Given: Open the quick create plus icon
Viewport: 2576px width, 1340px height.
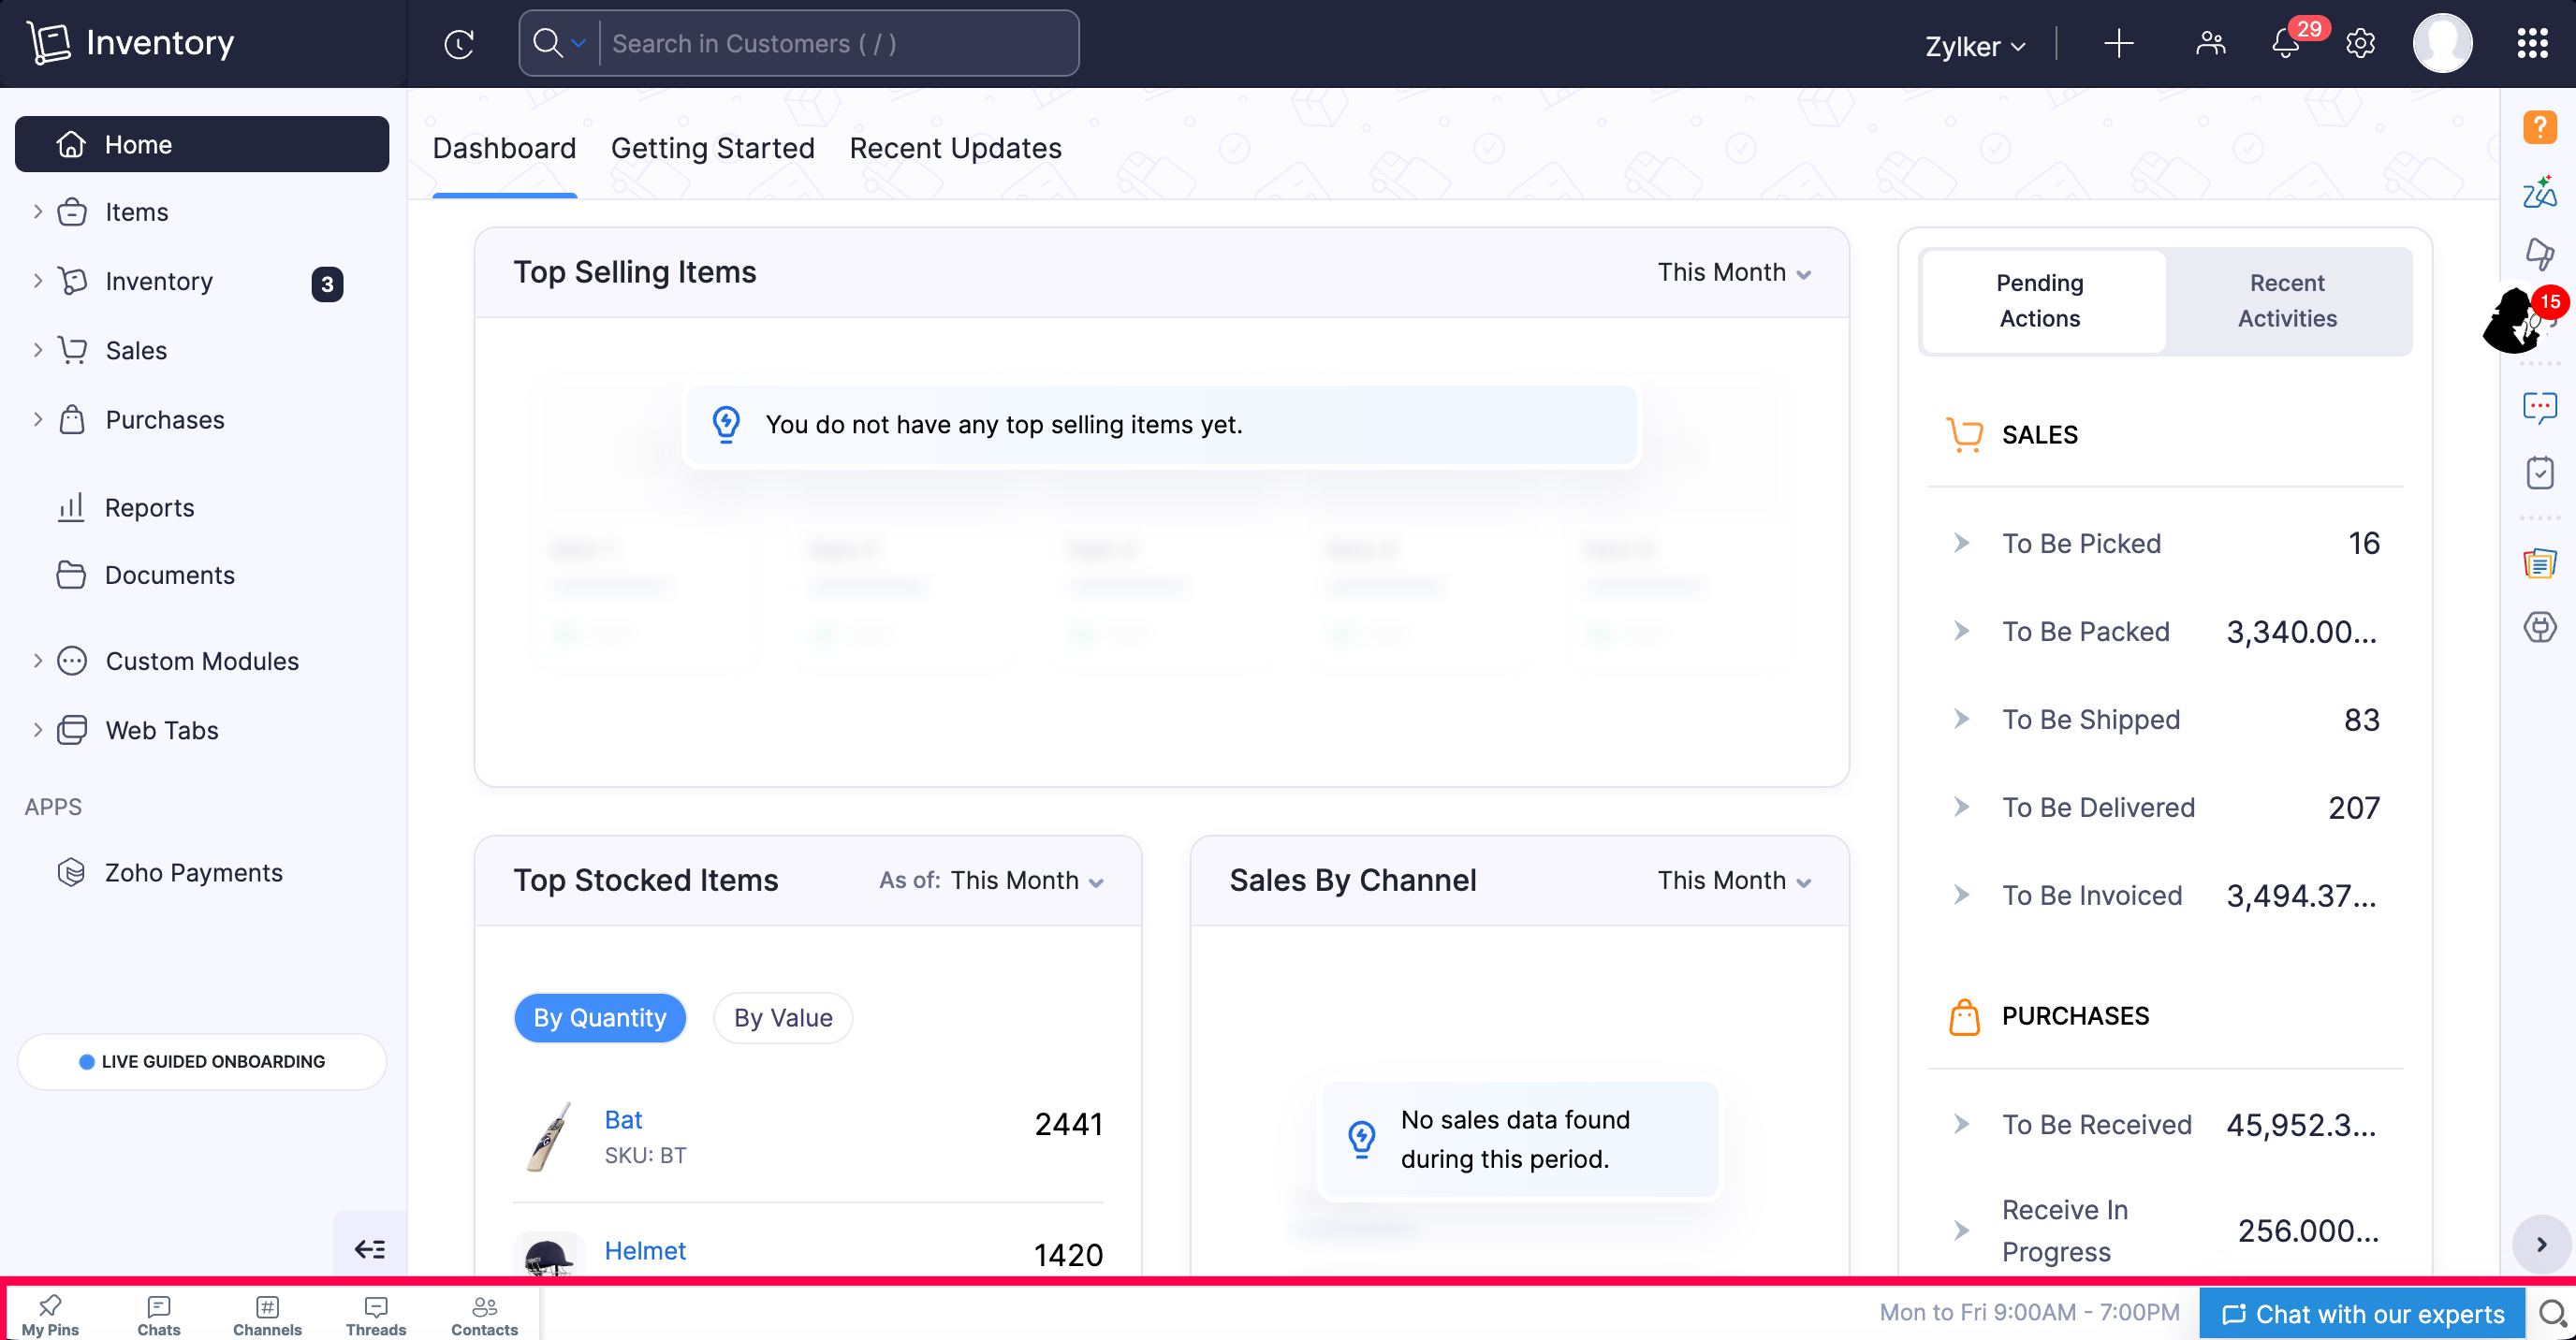Looking at the screenshot, I should coord(2118,44).
